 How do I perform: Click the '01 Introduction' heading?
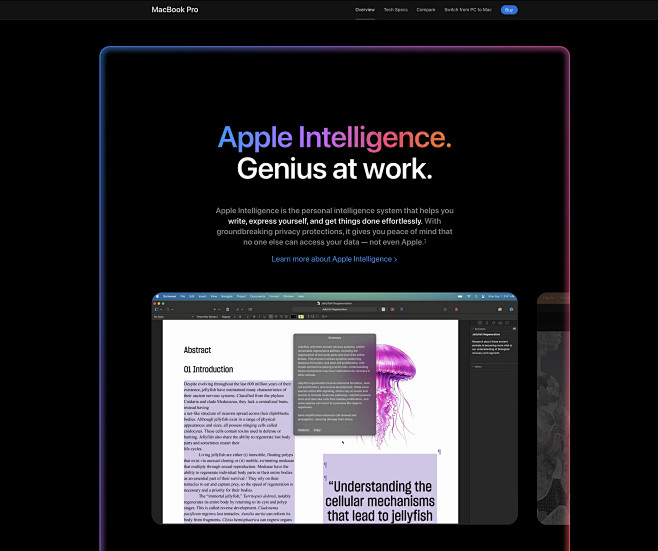(x=208, y=369)
